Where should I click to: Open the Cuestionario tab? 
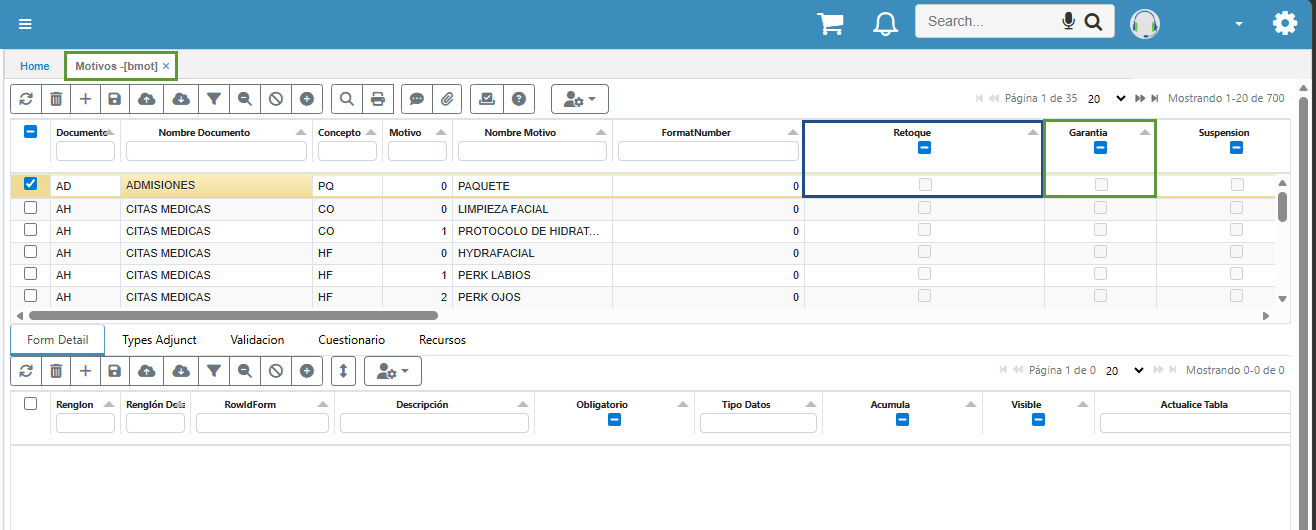coord(352,340)
